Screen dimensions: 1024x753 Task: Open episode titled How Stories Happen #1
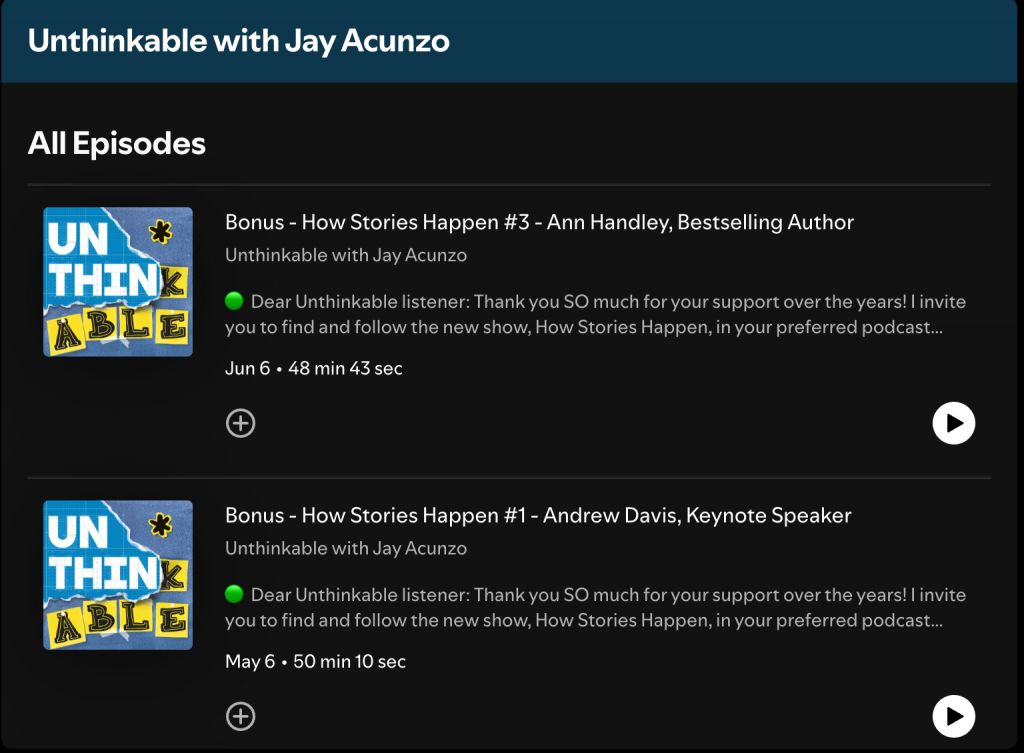pyautogui.click(x=538, y=516)
